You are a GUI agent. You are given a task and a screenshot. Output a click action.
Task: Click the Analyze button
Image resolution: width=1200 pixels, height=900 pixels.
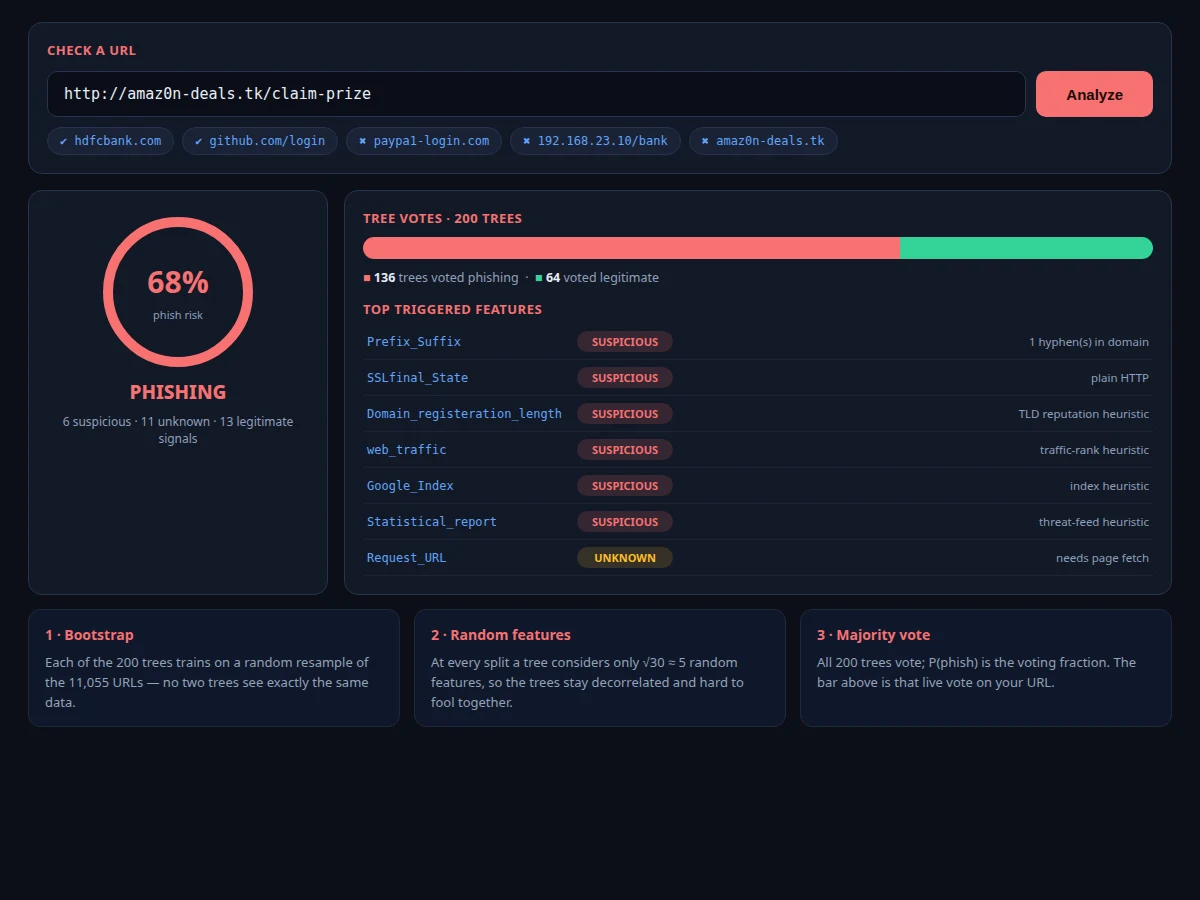pyautogui.click(x=1094, y=94)
